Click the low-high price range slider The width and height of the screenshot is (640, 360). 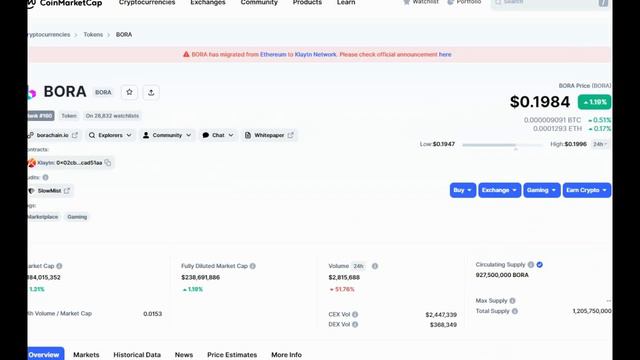(x=502, y=145)
